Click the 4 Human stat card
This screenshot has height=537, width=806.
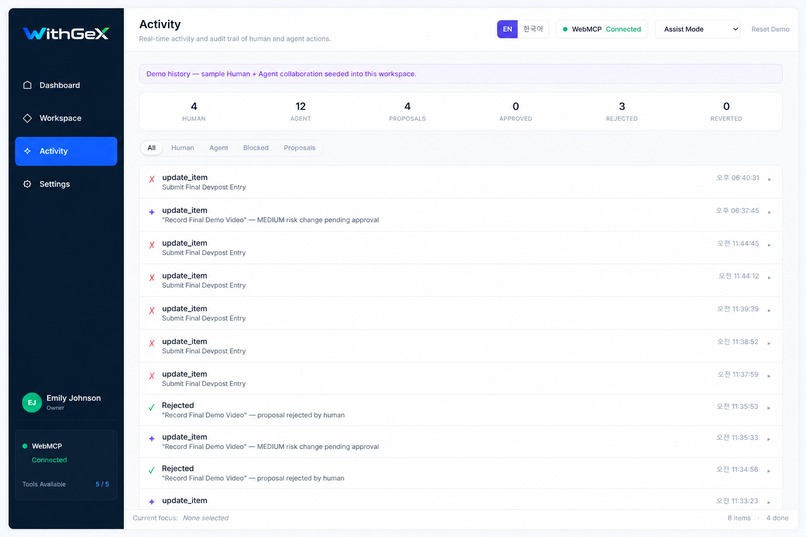(194, 112)
